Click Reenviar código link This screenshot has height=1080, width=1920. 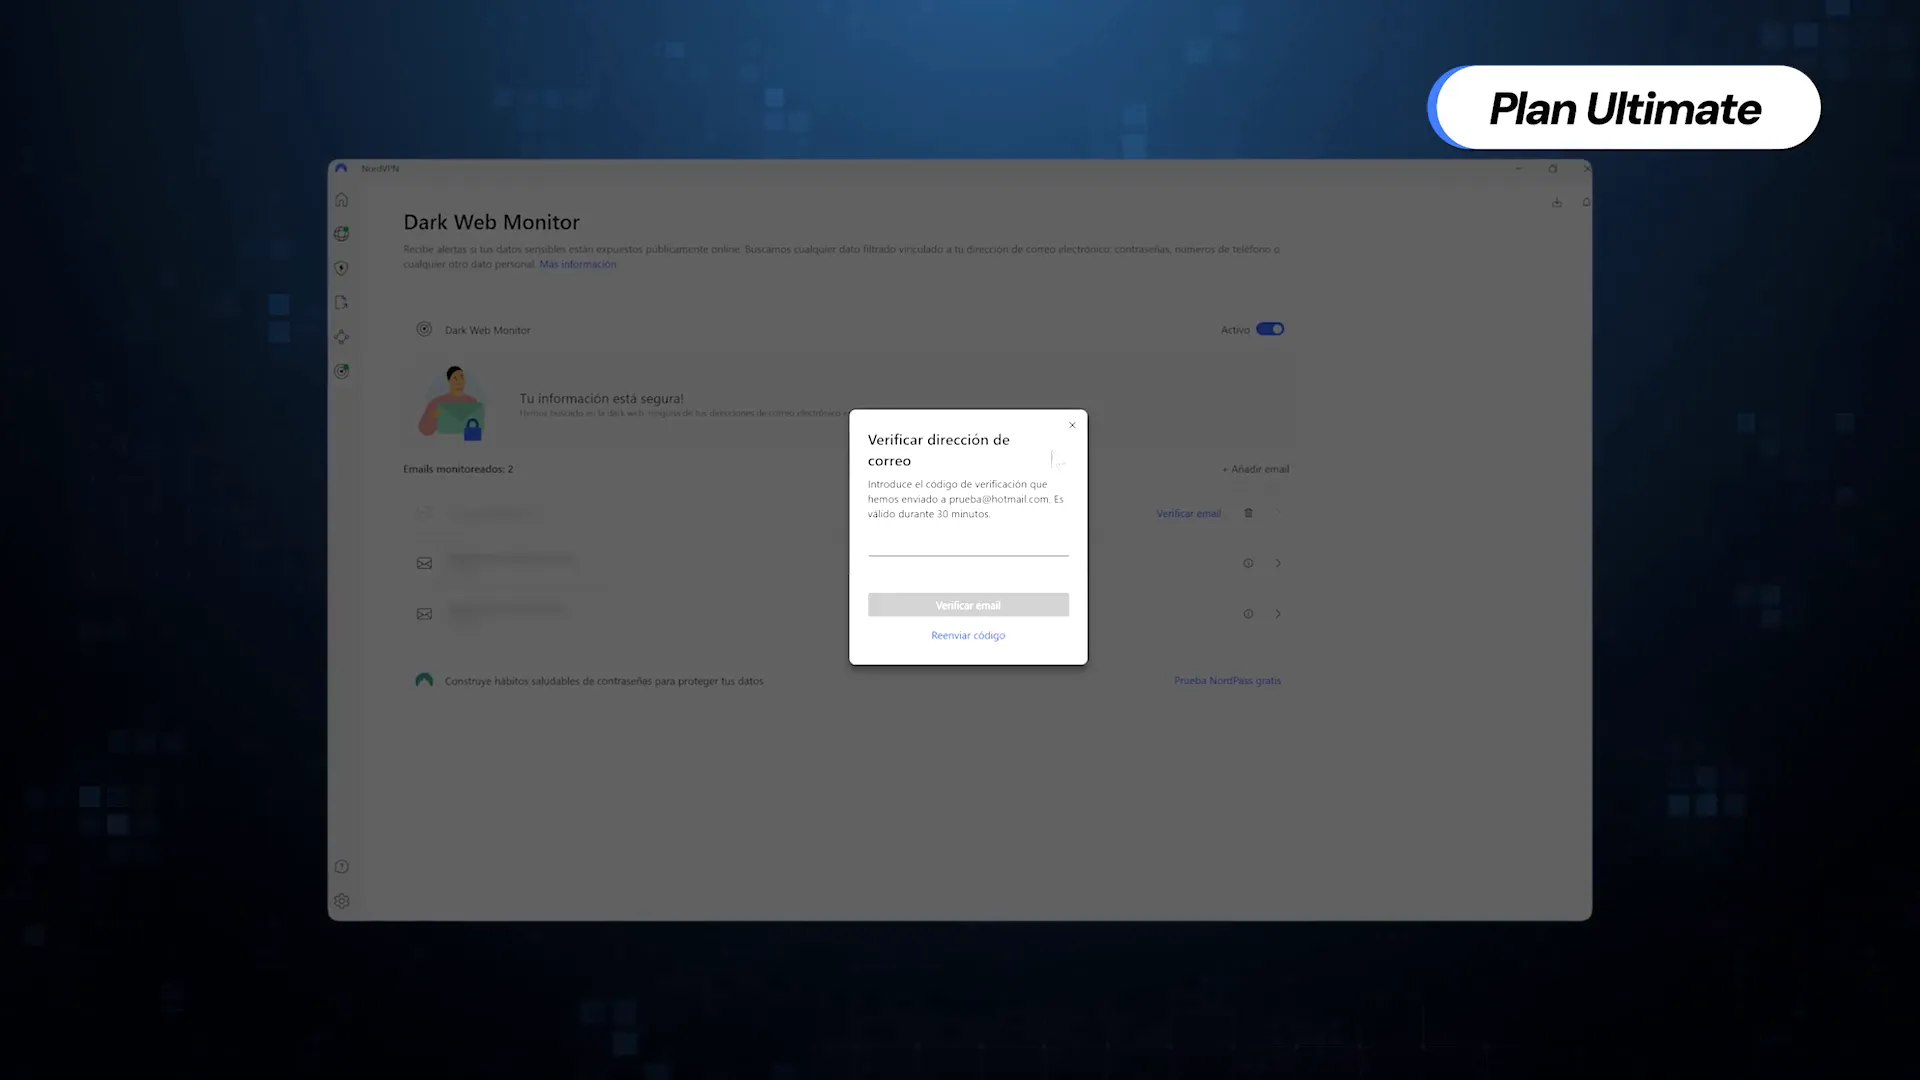(968, 636)
